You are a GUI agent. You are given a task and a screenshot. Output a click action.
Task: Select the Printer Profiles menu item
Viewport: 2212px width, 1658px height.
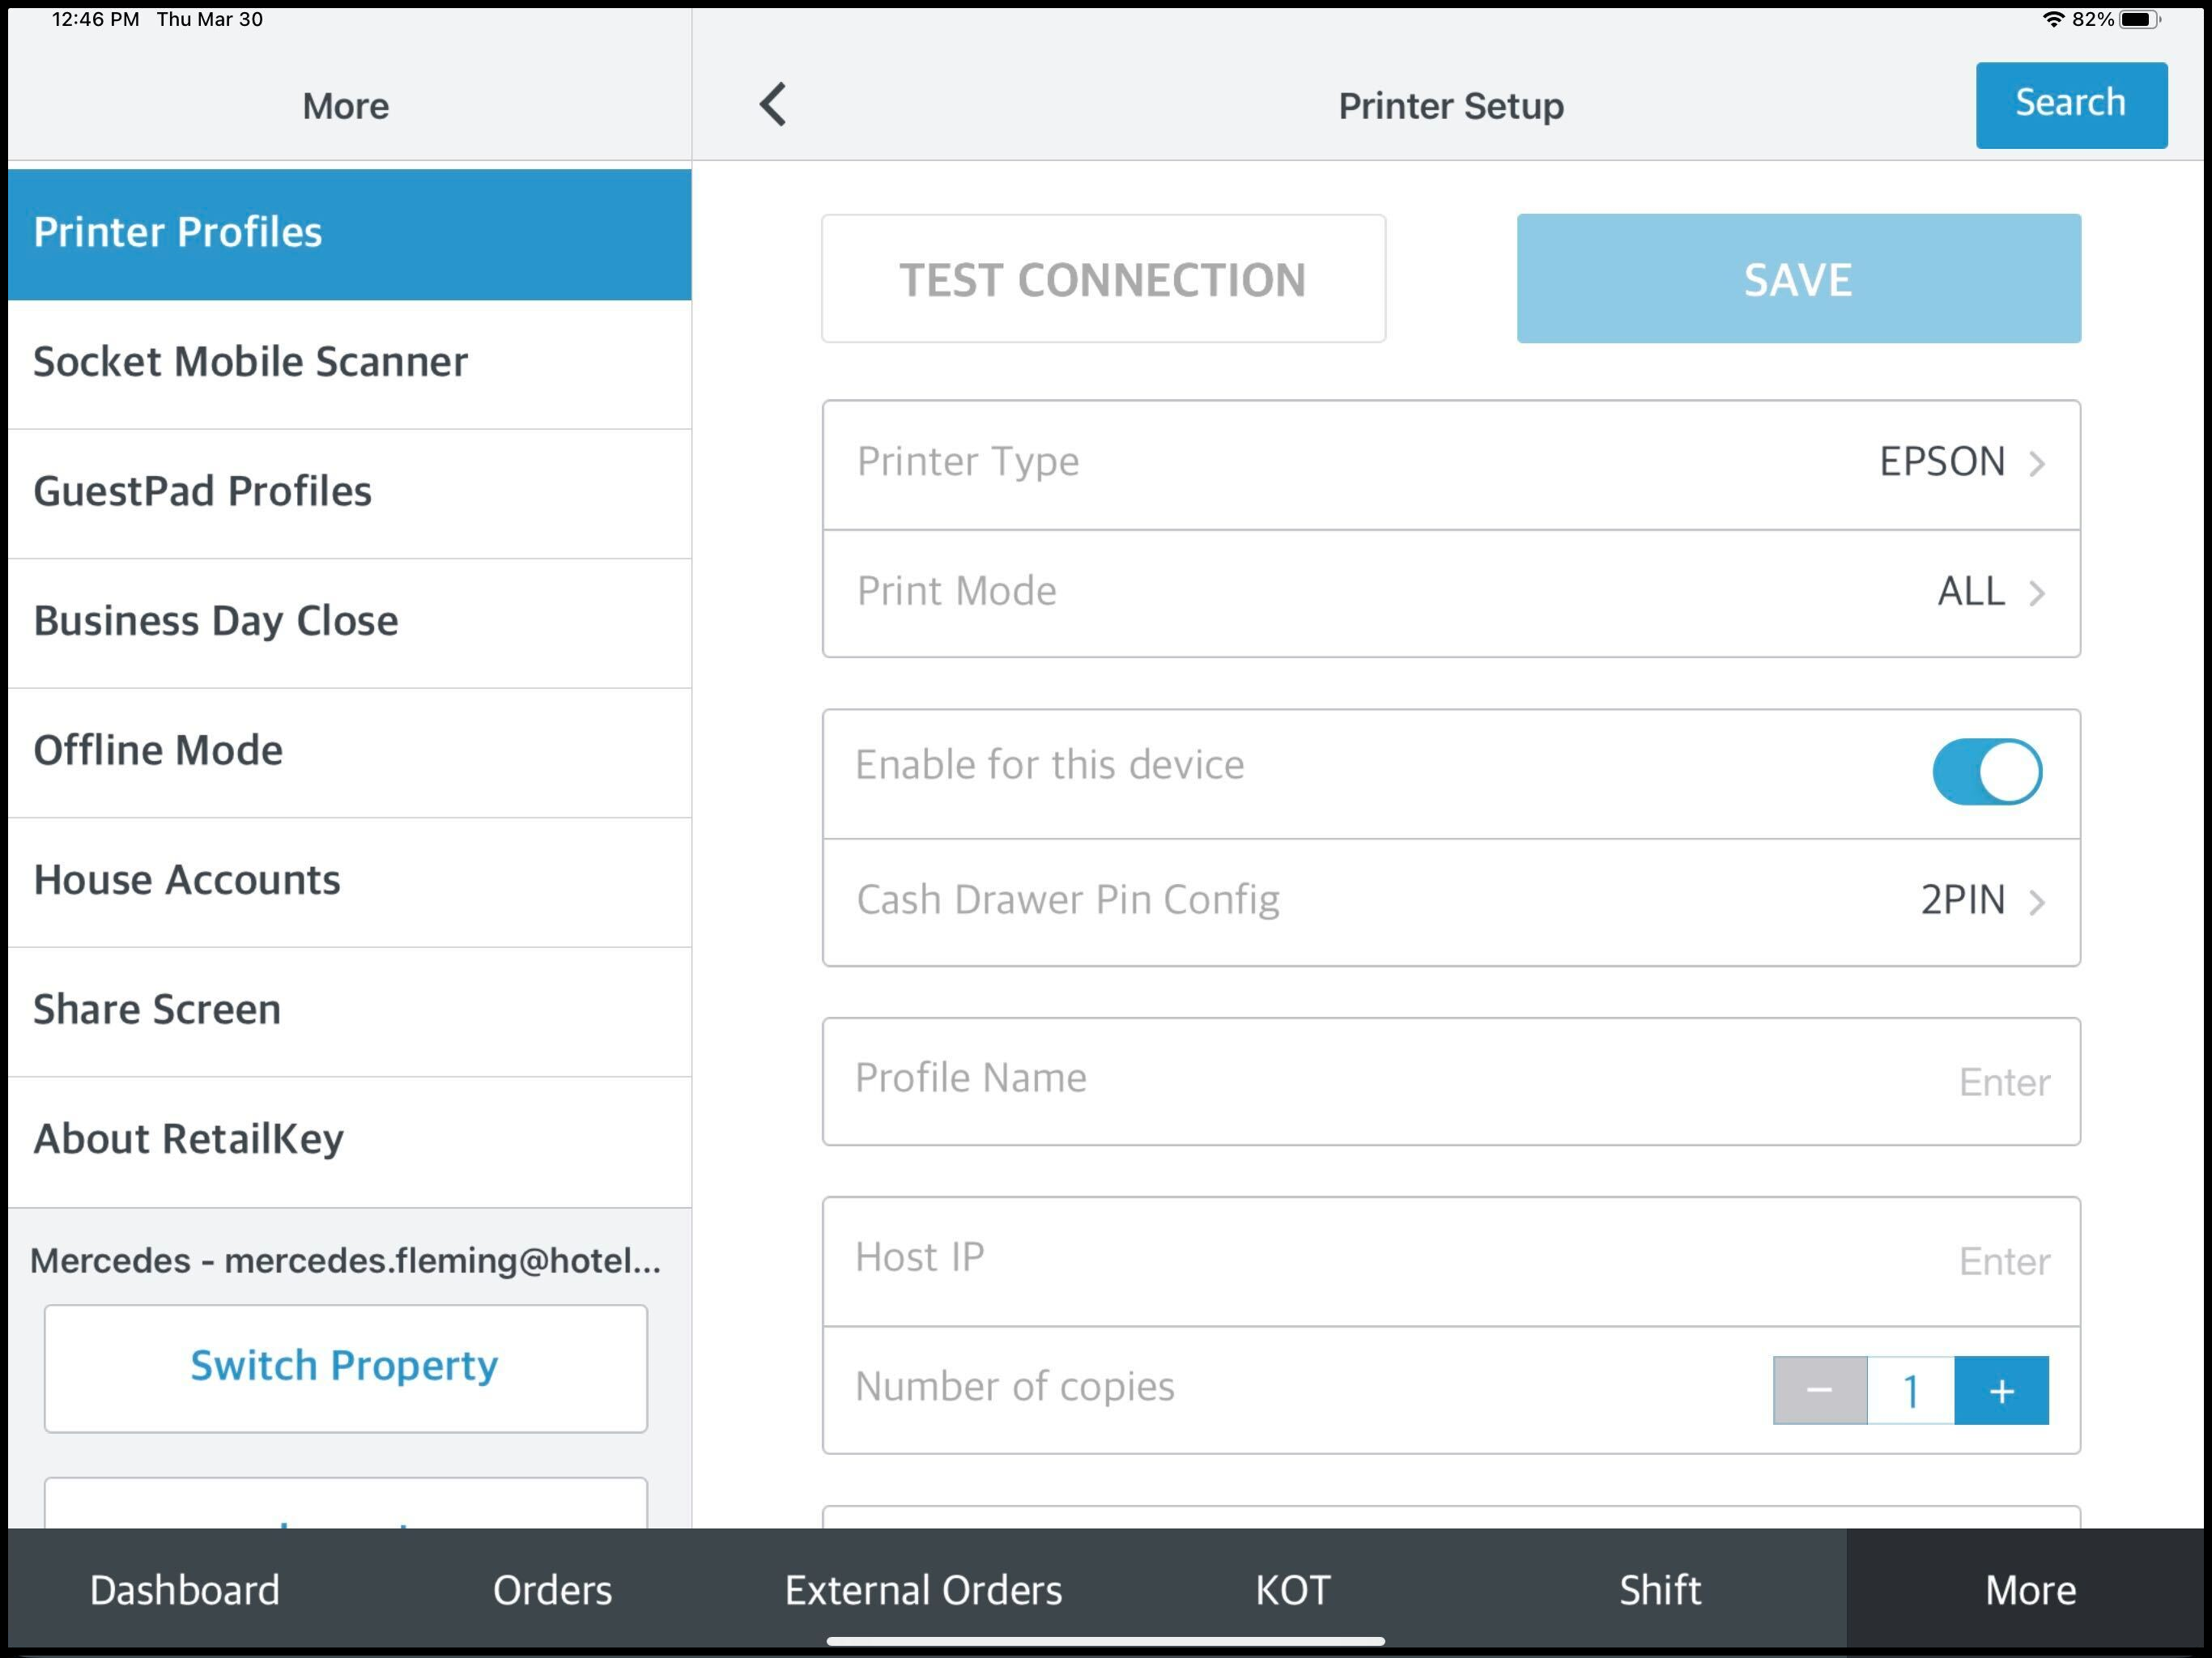(x=348, y=232)
